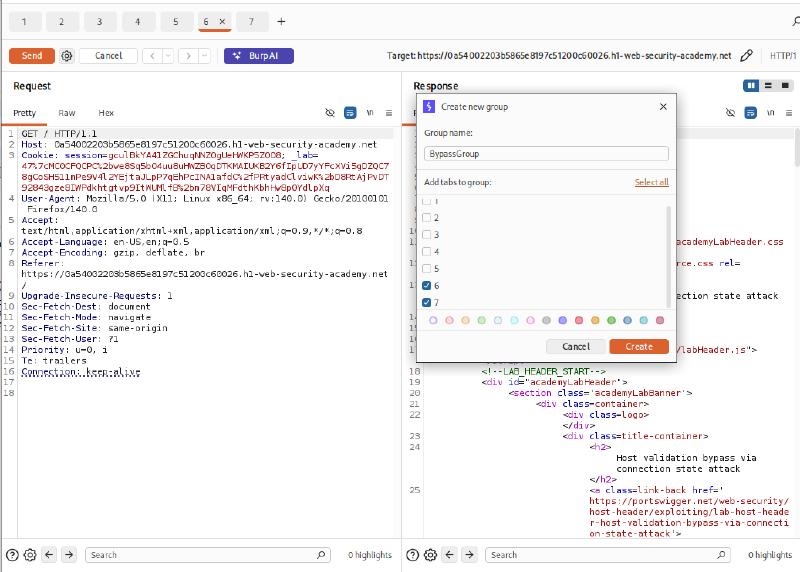Pick the gray color swatch for the group

pyautogui.click(x=546, y=320)
